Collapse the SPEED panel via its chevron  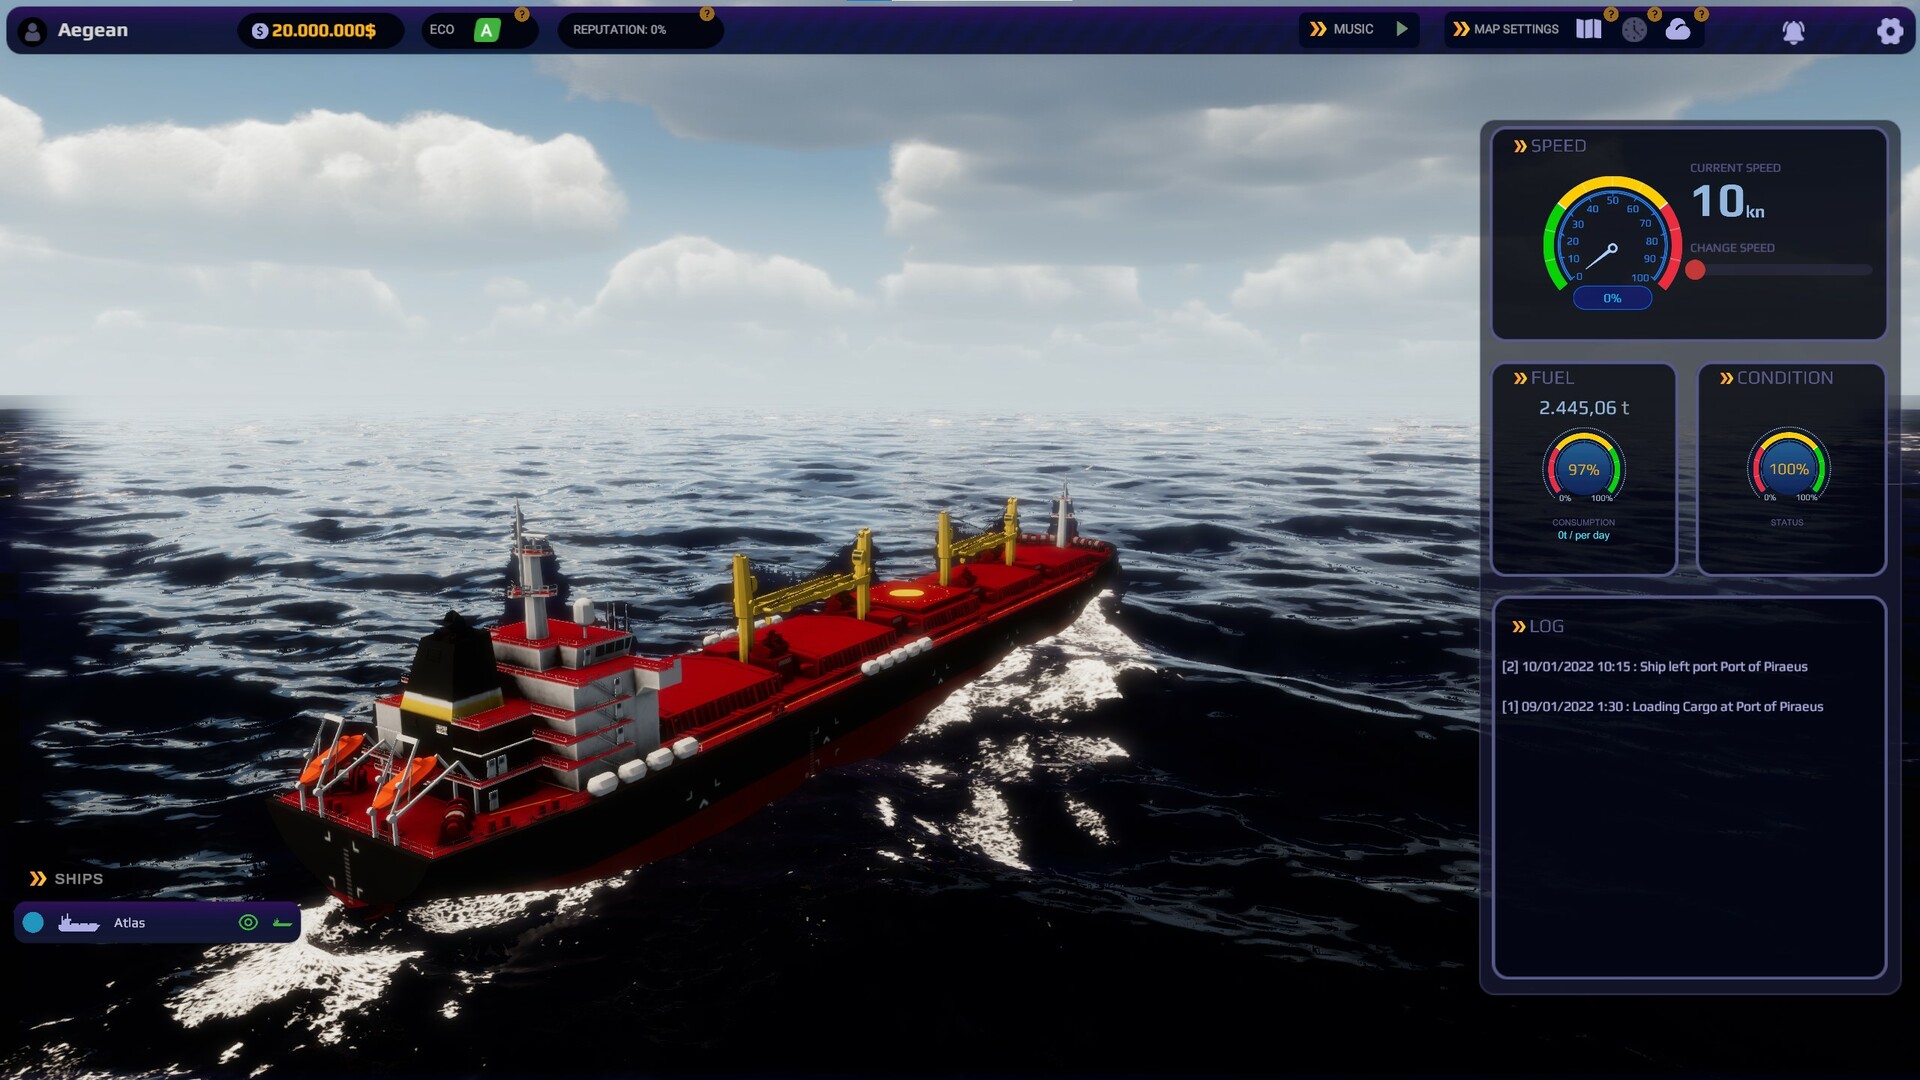tap(1518, 145)
